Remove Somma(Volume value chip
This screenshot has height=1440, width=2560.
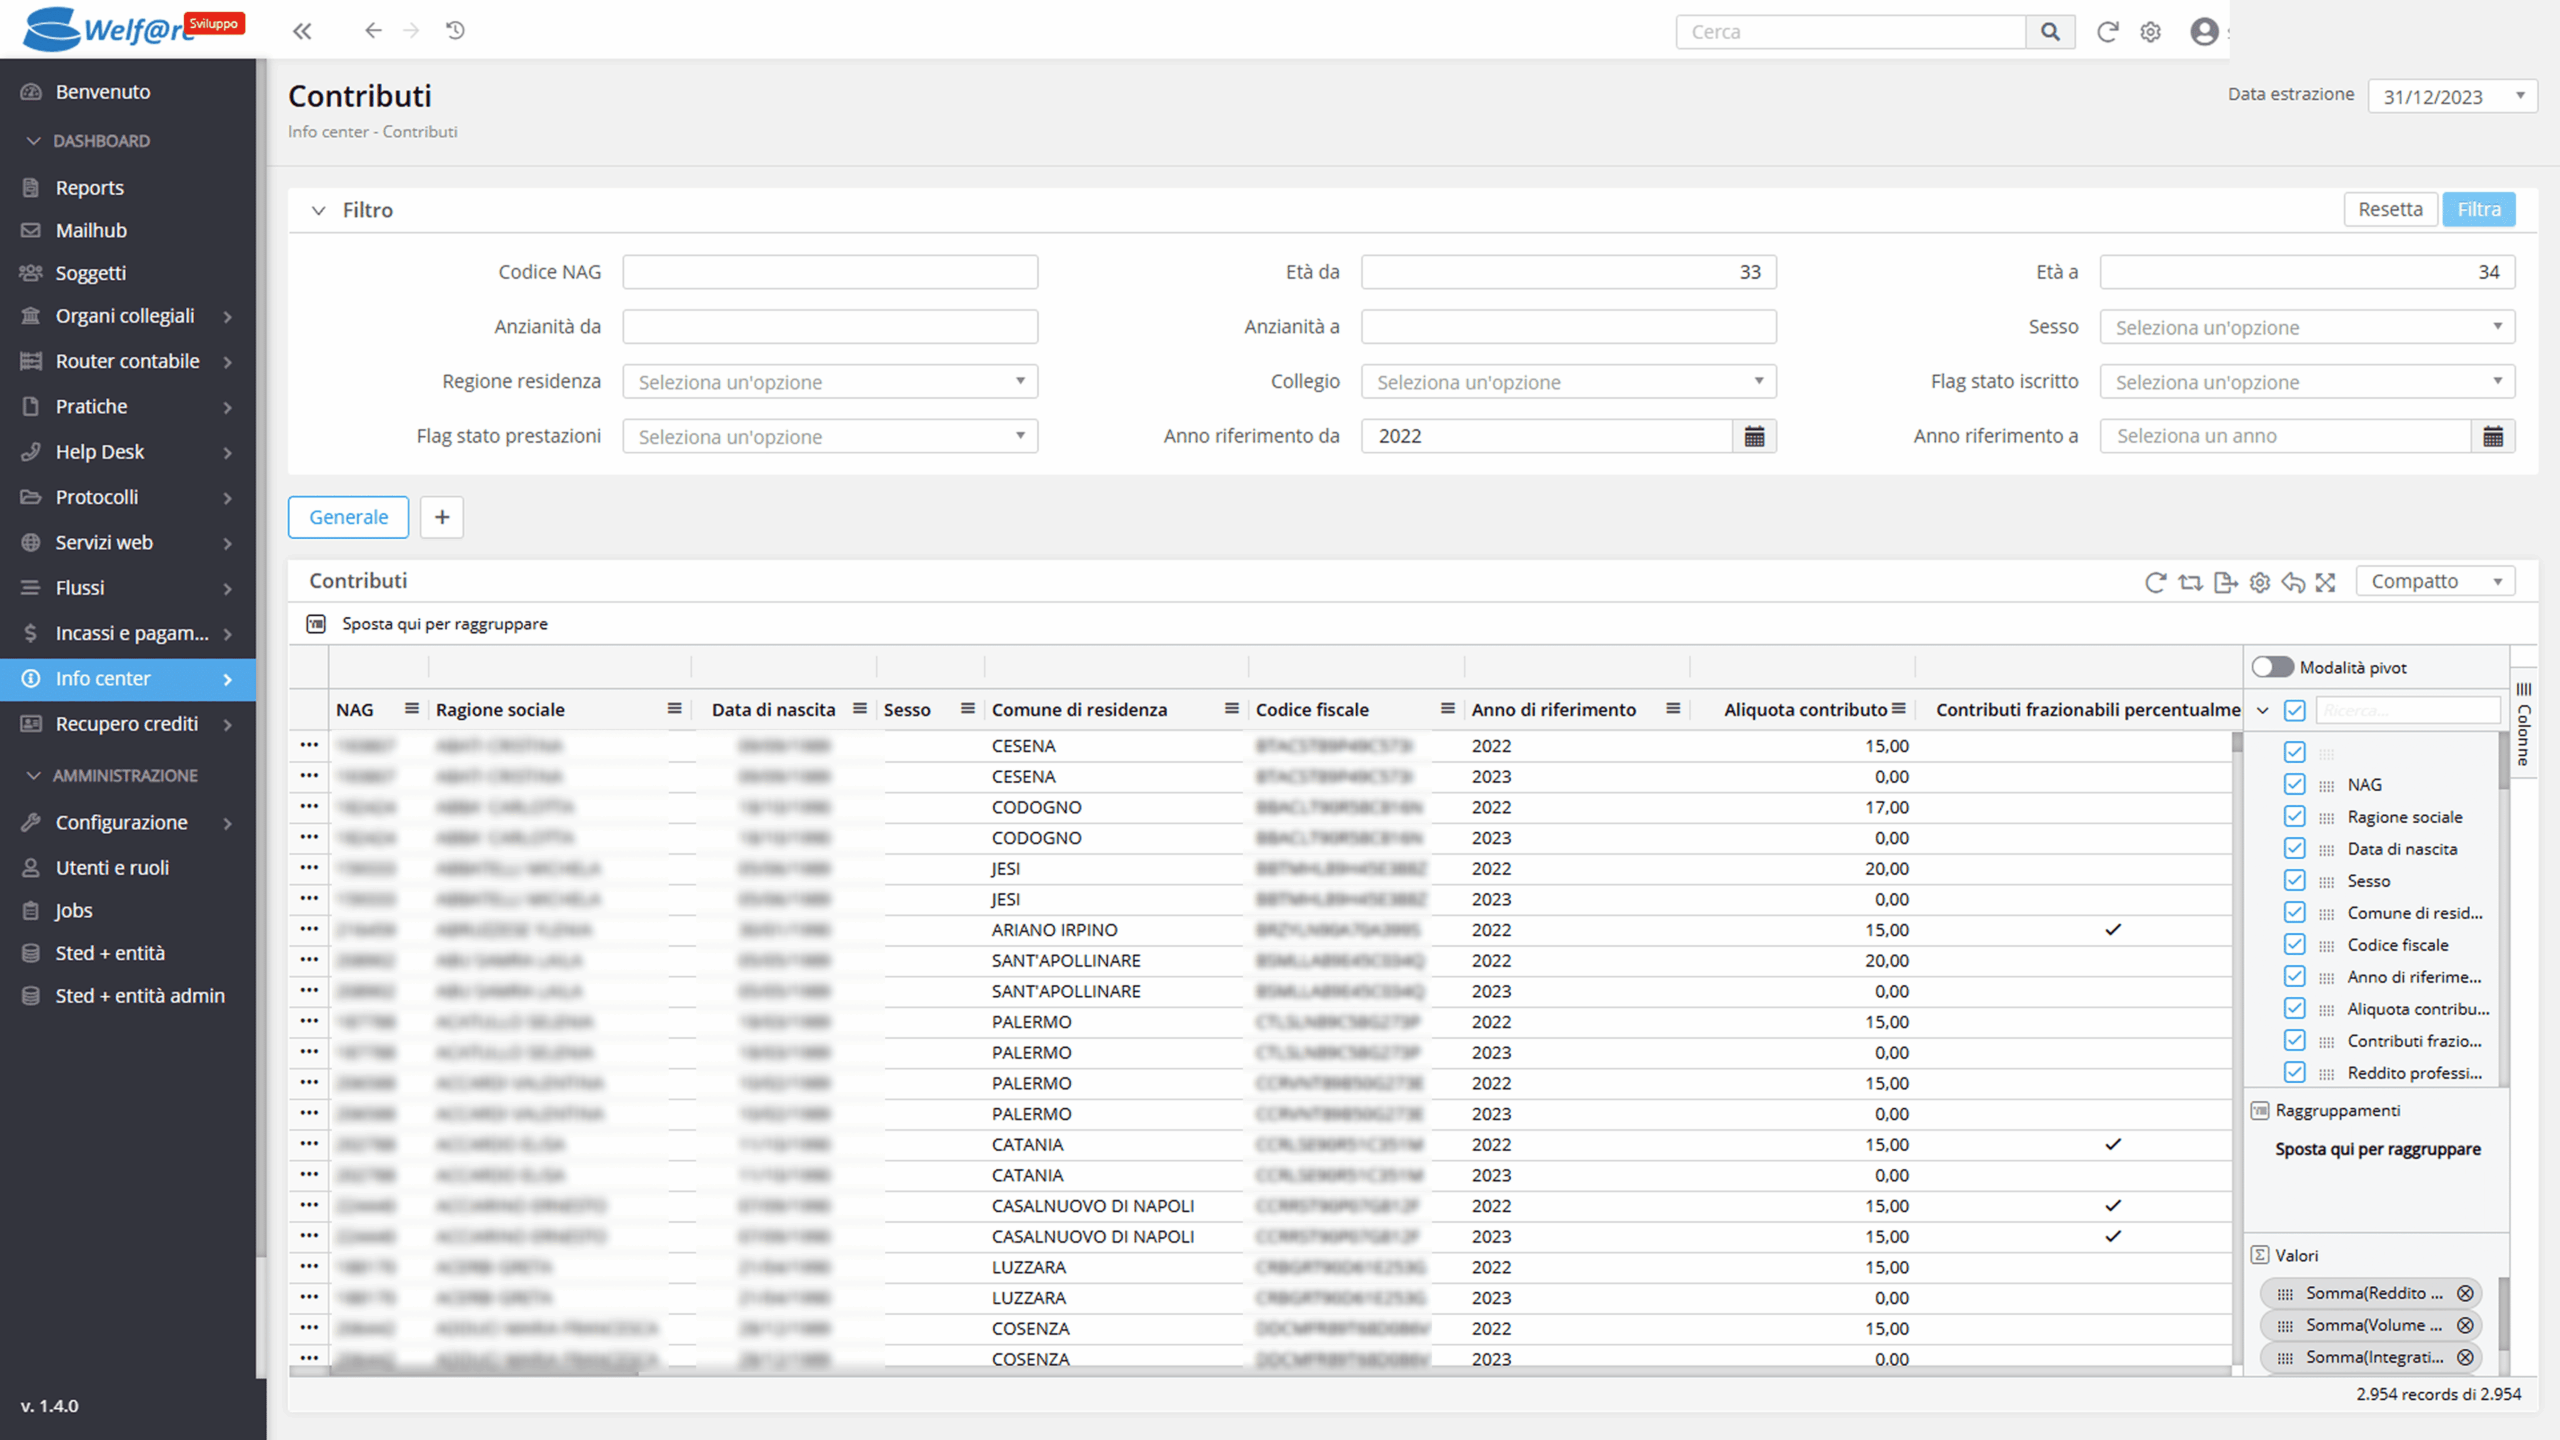point(2465,1325)
